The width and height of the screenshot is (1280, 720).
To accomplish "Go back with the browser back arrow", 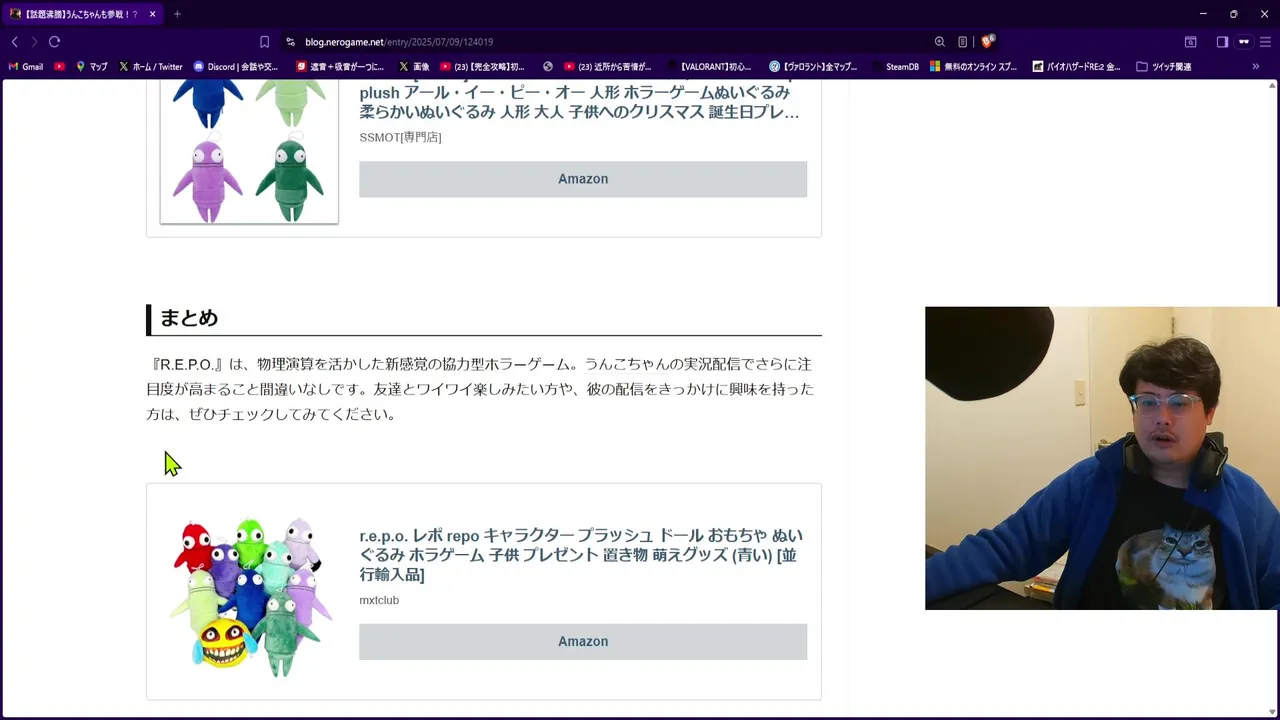I will coord(14,42).
